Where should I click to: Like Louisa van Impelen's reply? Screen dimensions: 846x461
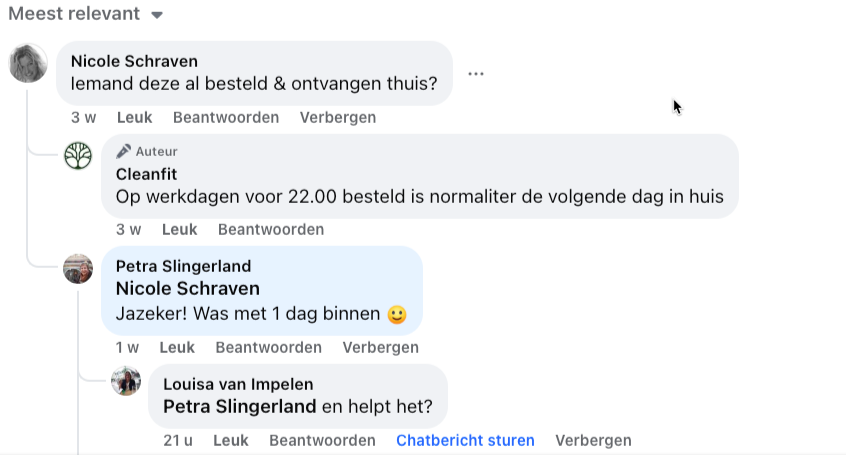[x=231, y=440]
